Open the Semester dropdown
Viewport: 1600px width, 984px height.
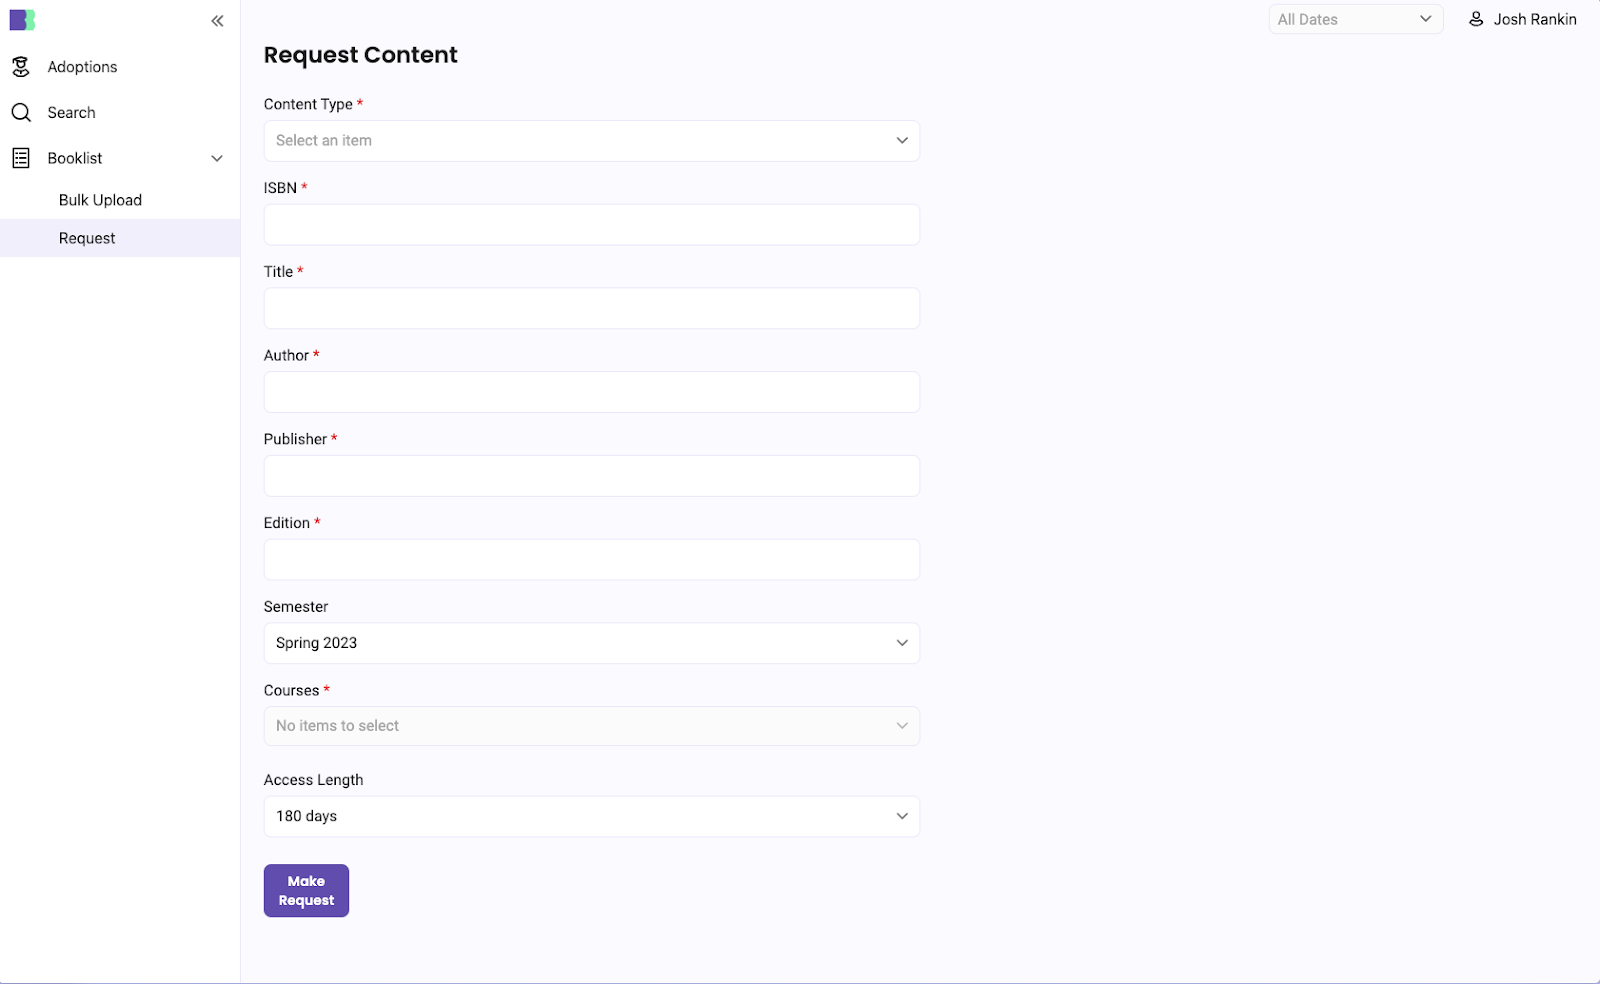click(591, 643)
